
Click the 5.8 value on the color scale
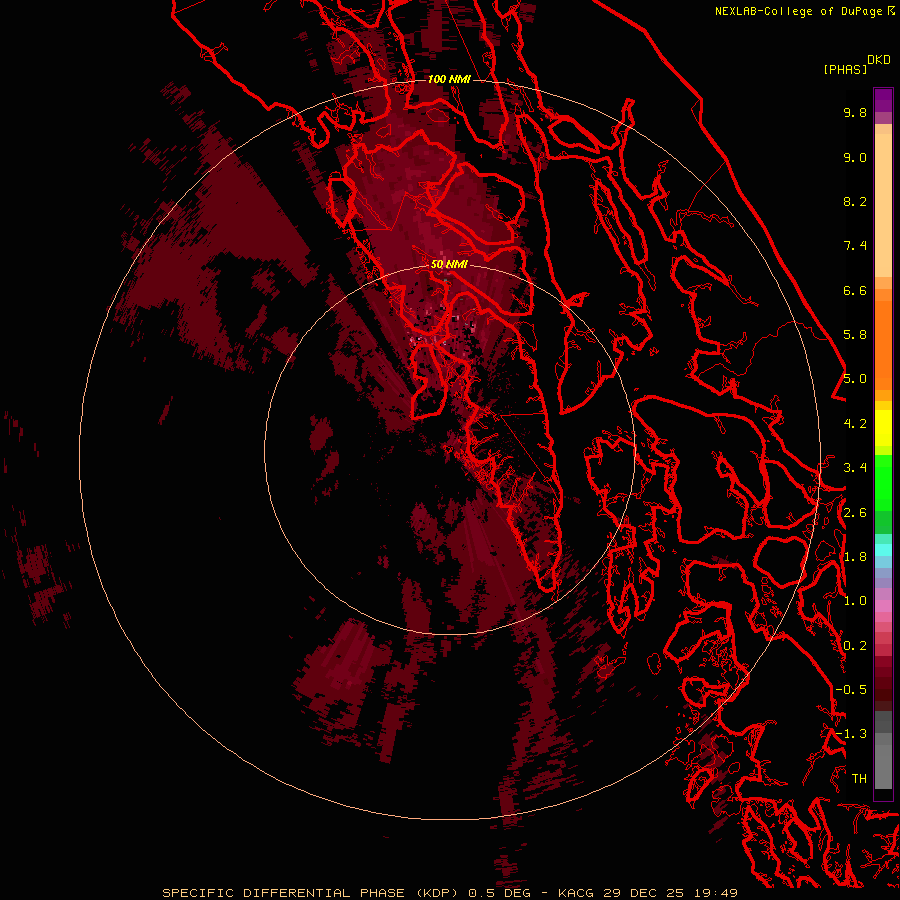(x=855, y=335)
